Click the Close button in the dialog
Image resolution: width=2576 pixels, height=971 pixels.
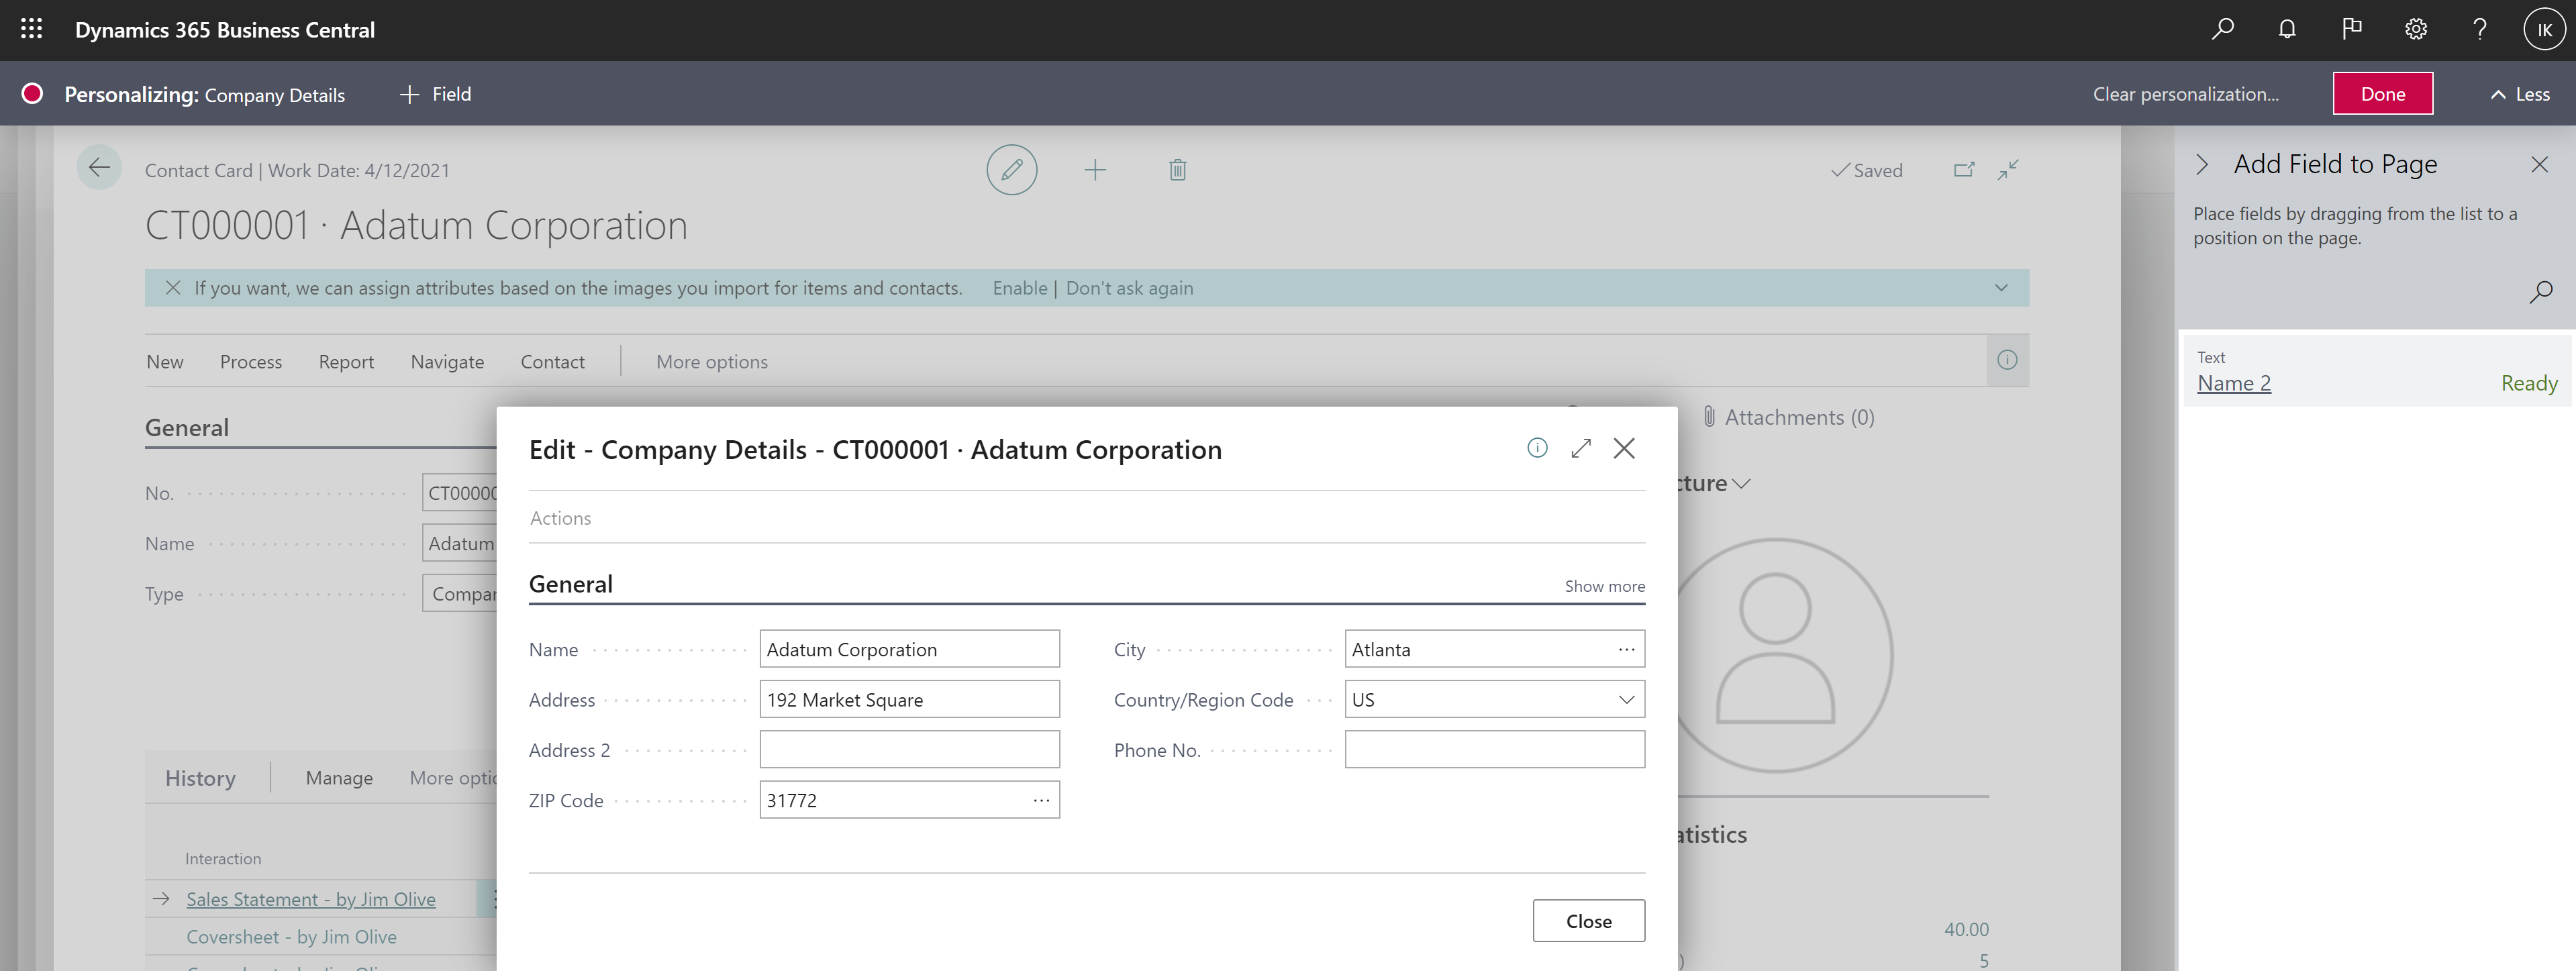click(1588, 921)
